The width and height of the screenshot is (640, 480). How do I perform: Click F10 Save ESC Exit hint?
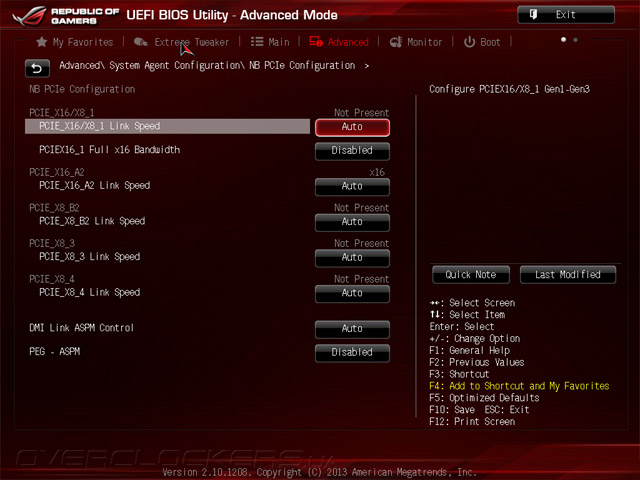tap(479, 410)
